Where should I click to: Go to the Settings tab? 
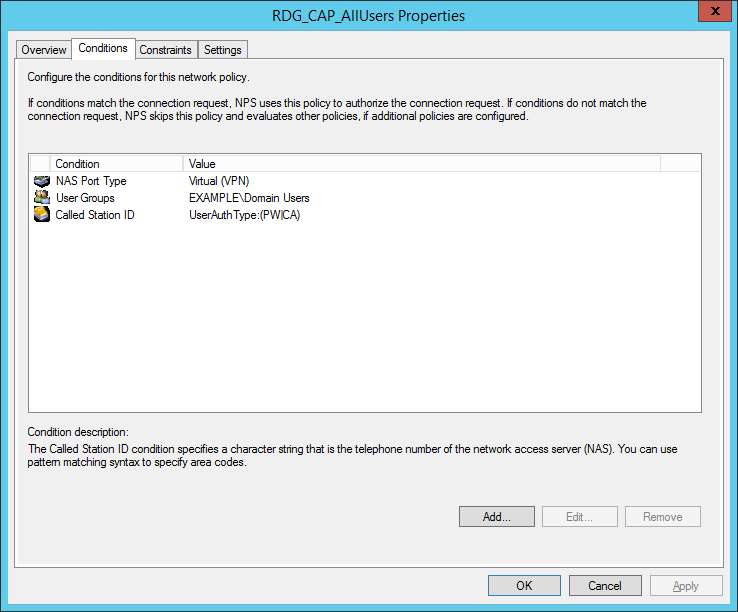point(223,50)
